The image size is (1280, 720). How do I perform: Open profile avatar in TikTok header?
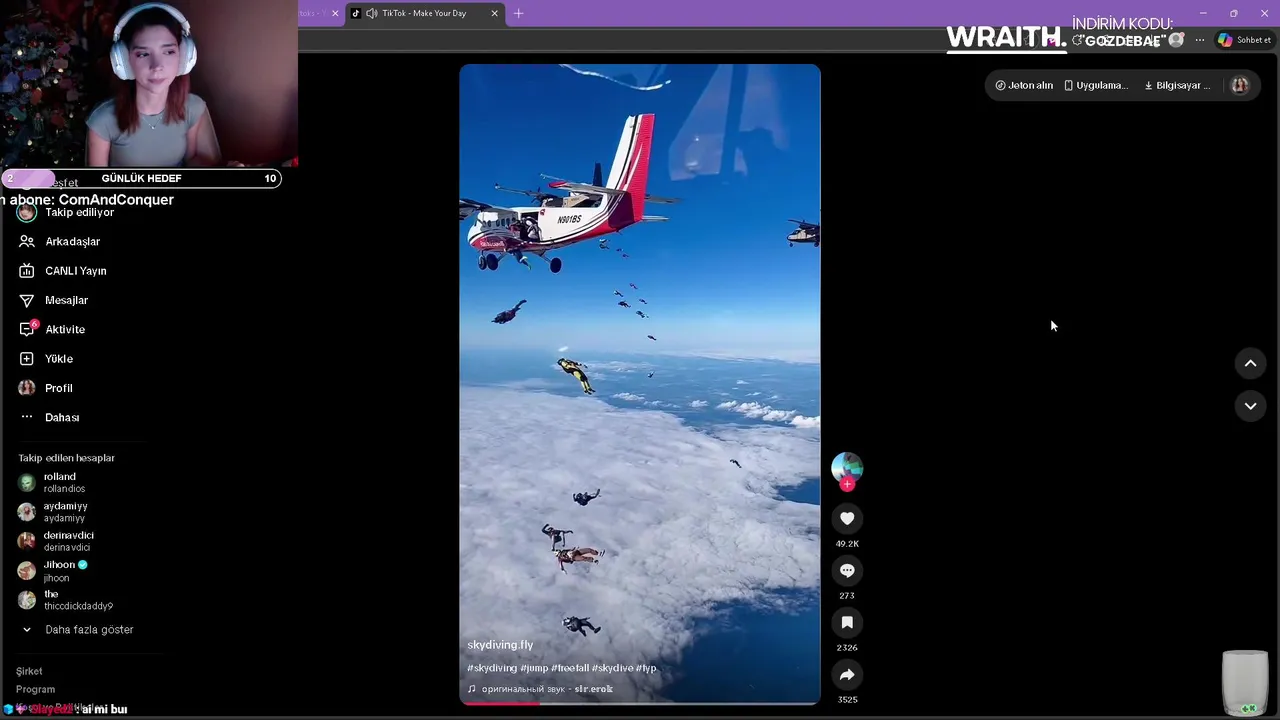1239,85
